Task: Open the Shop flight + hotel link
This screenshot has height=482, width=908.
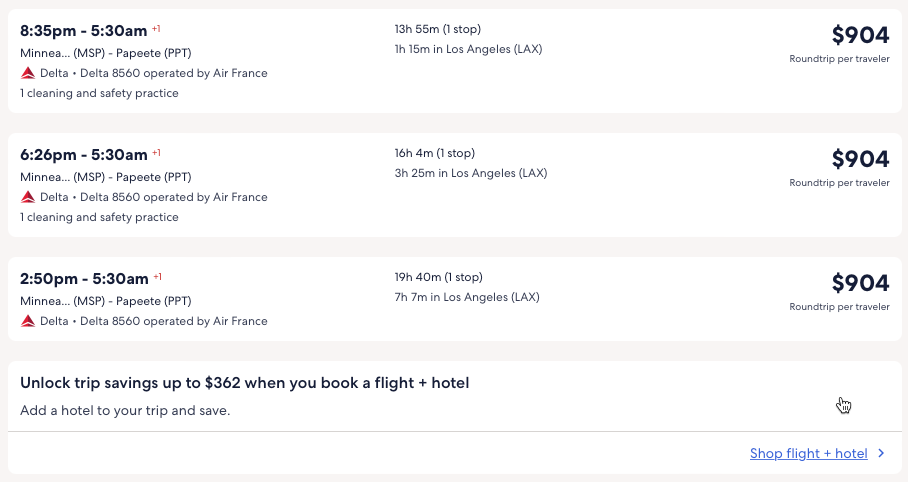Action: pyautogui.click(x=808, y=453)
